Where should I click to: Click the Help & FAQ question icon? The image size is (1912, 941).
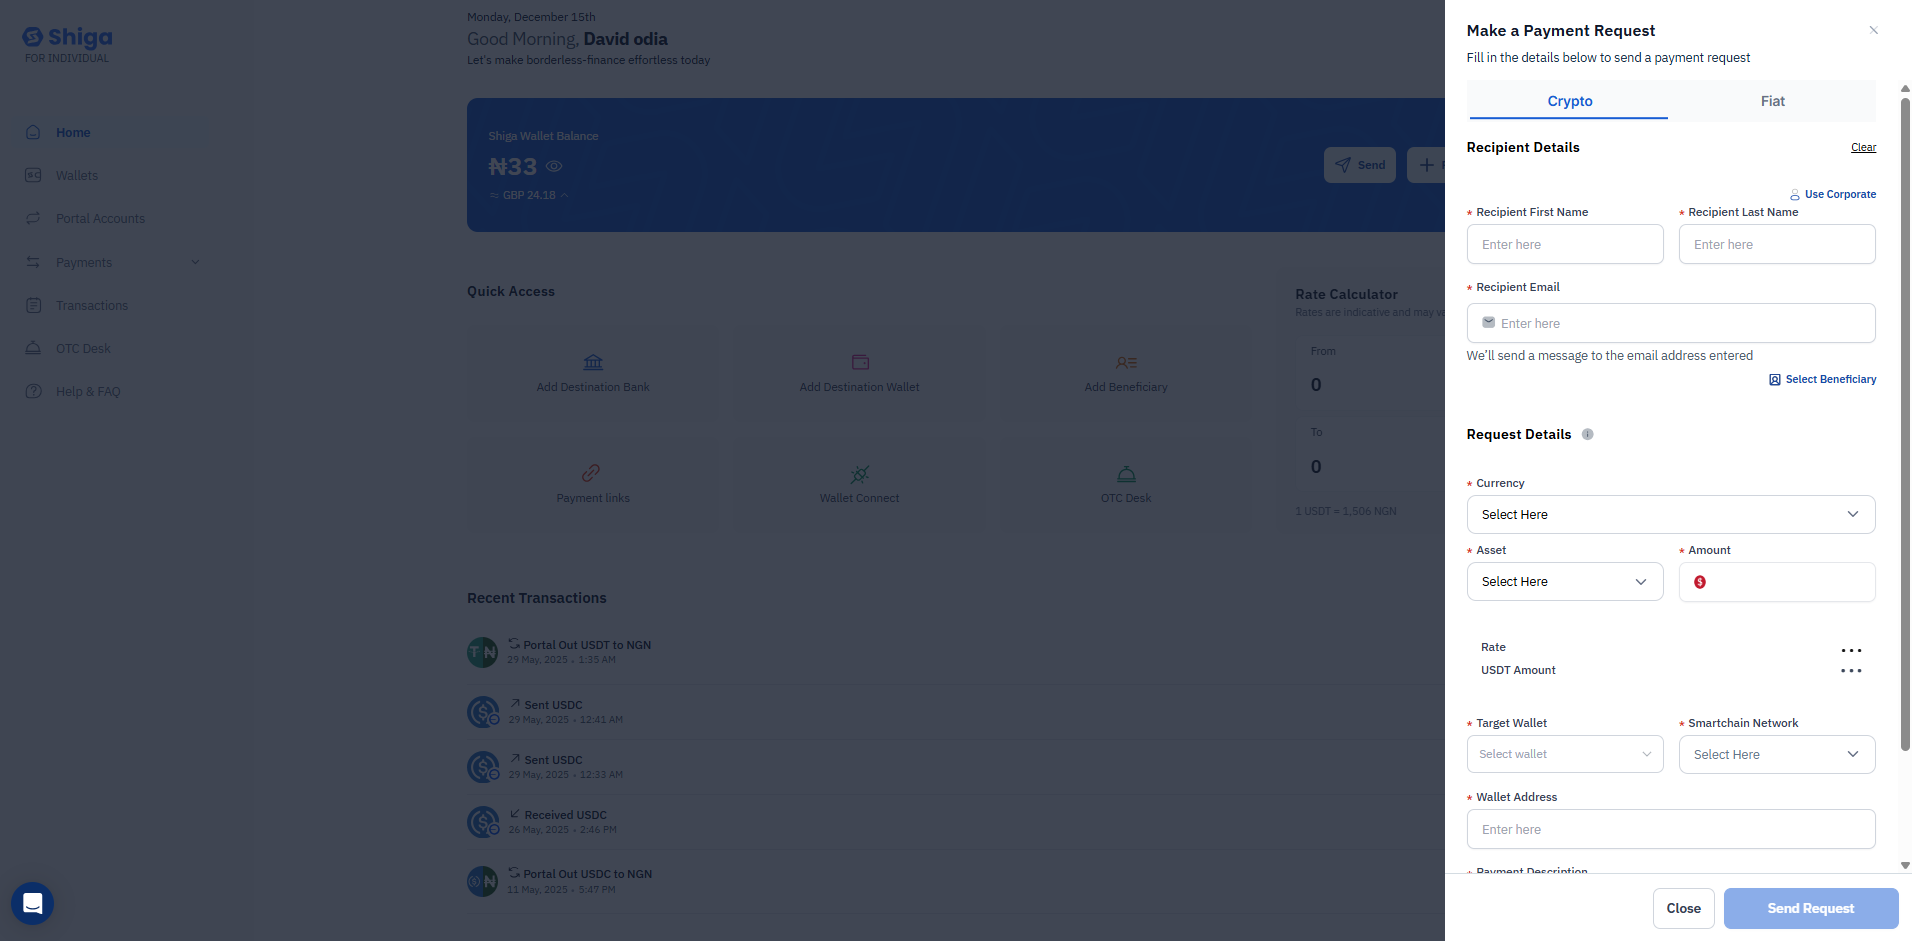[x=33, y=391]
